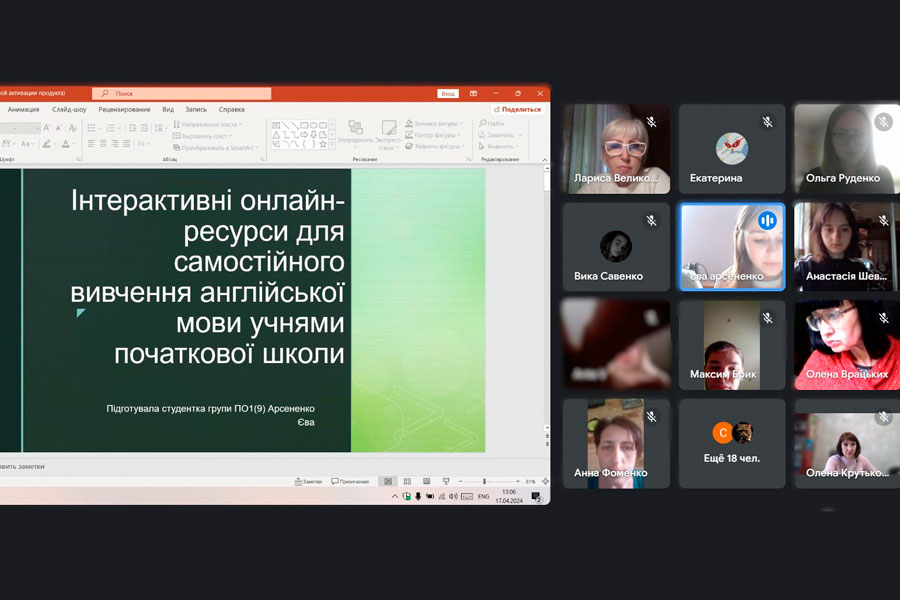This screenshot has width=900, height=600.
Task: Open the Вид ribbon tab
Action: (x=168, y=109)
